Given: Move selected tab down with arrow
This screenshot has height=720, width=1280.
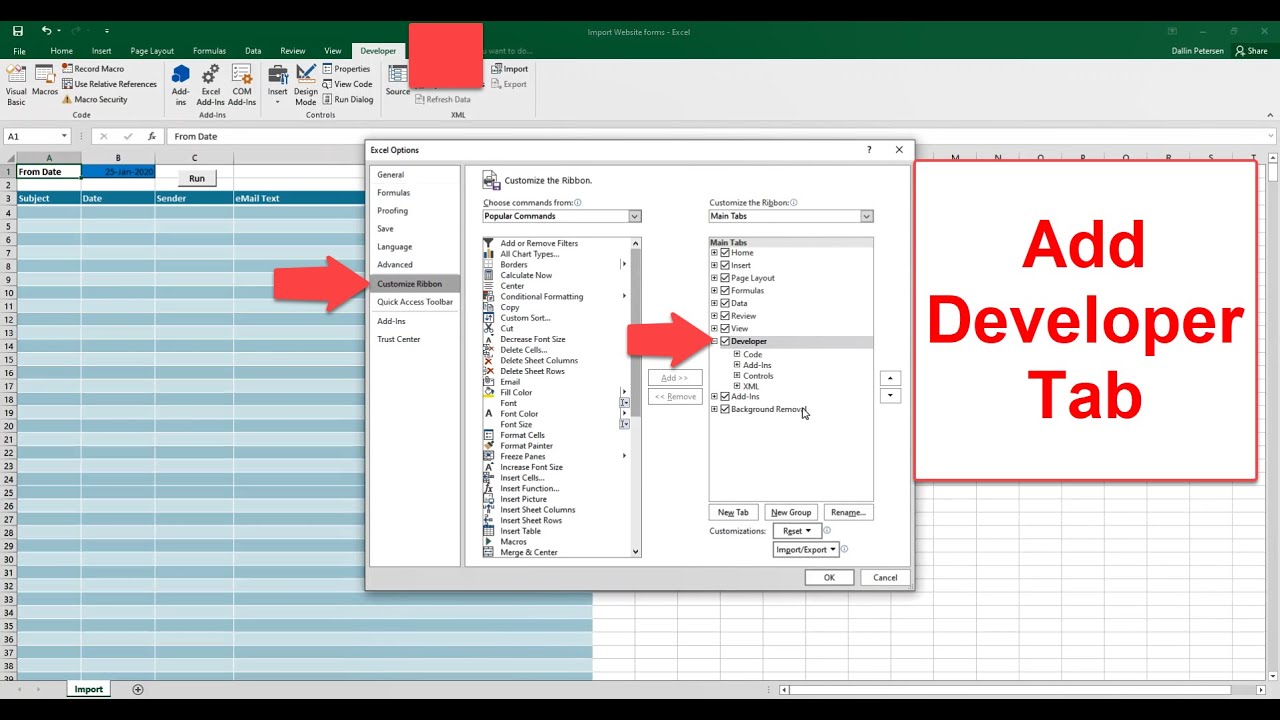Looking at the screenshot, I should [891, 396].
